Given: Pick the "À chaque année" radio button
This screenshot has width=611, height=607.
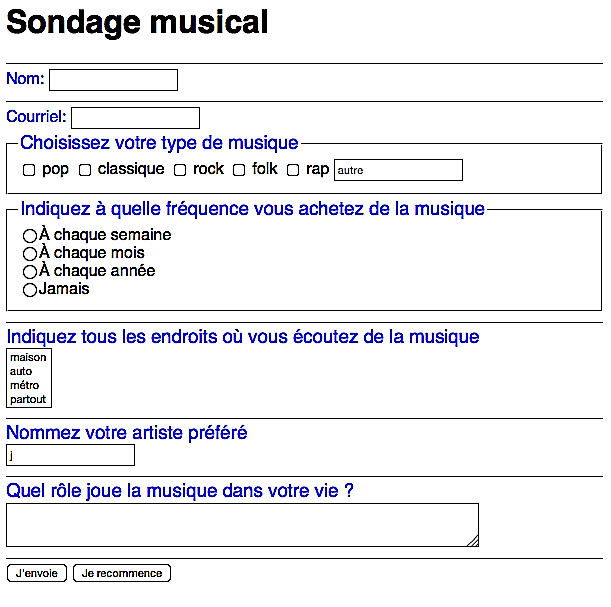Looking at the screenshot, I should pyautogui.click(x=30, y=272).
